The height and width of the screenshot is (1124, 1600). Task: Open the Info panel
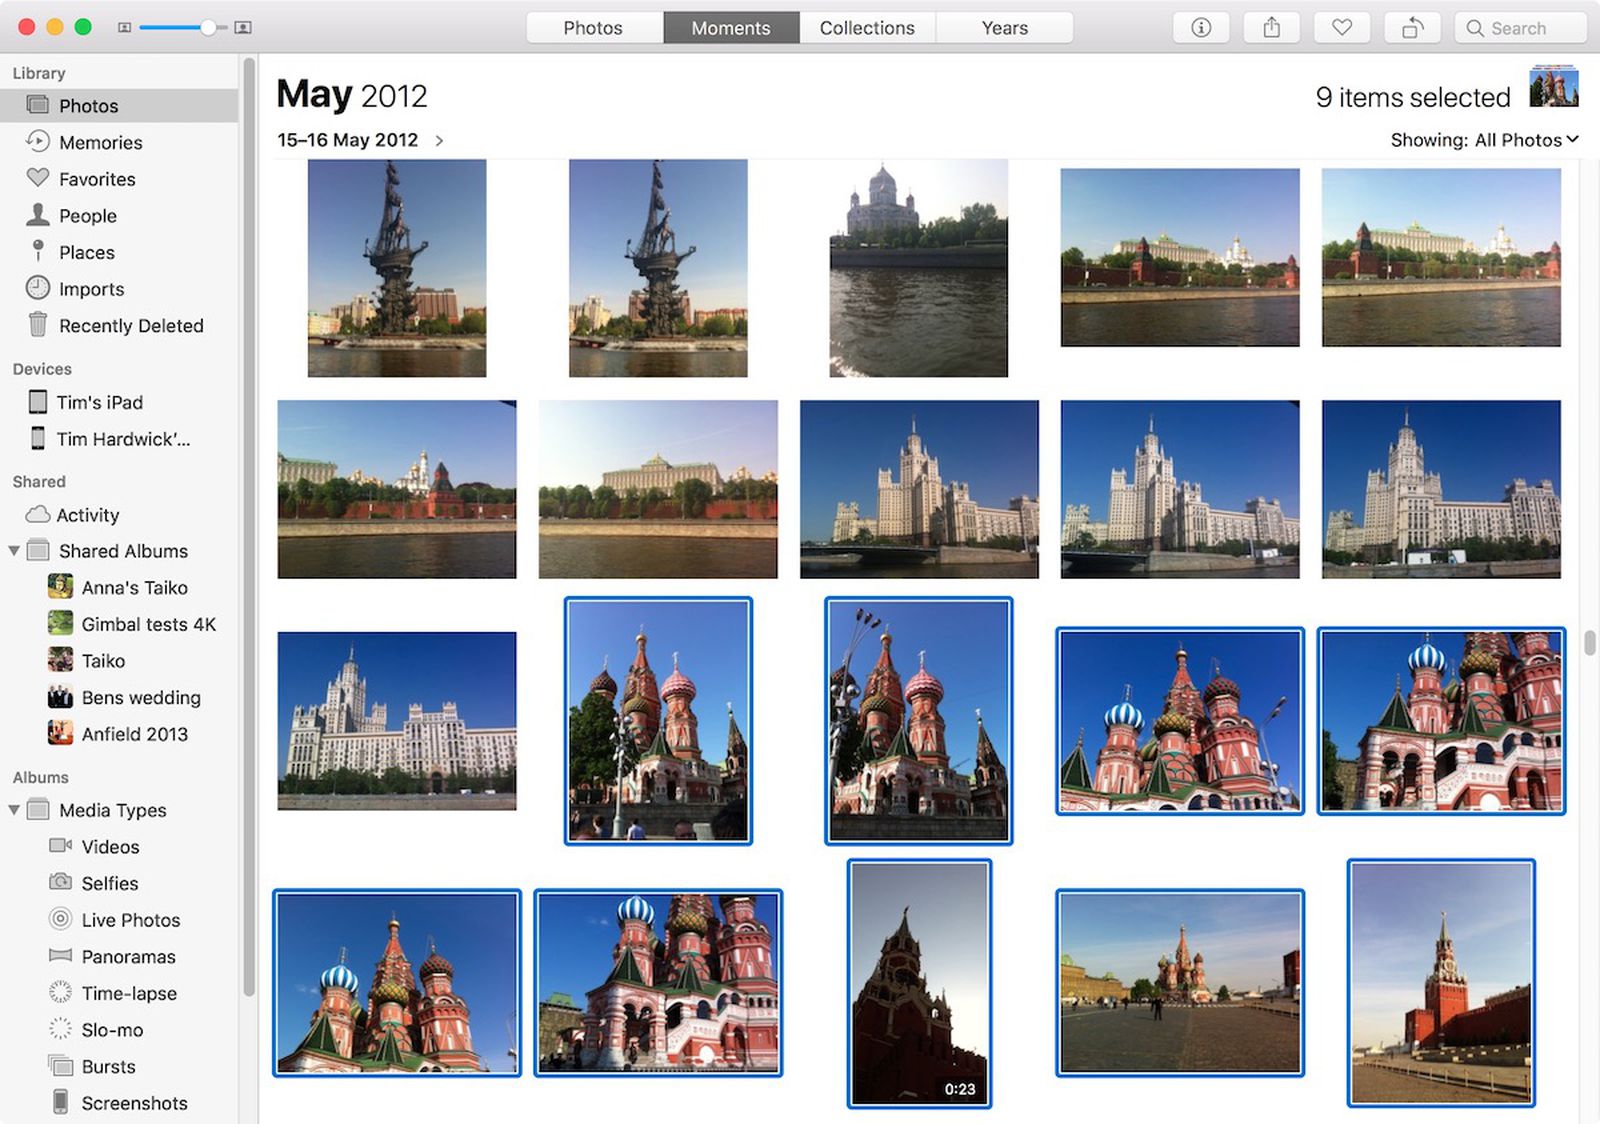pos(1200,27)
